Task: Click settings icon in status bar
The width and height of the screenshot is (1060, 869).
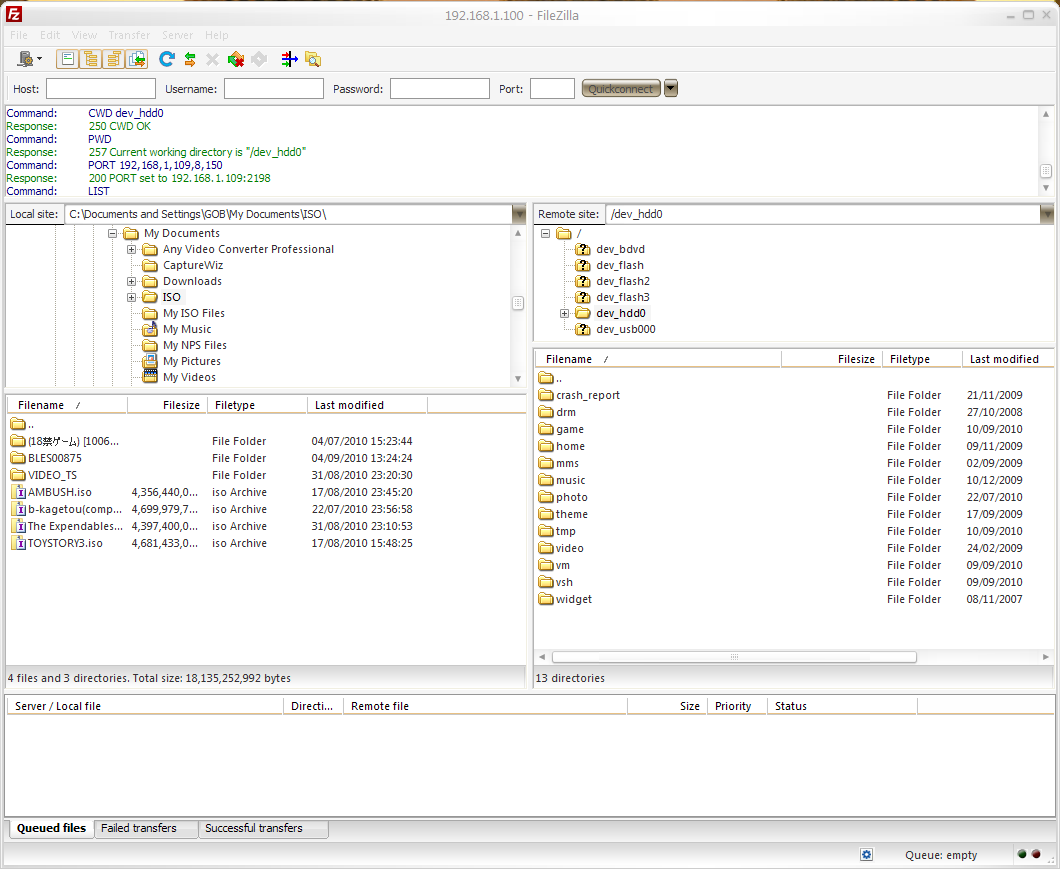Action: 866,855
